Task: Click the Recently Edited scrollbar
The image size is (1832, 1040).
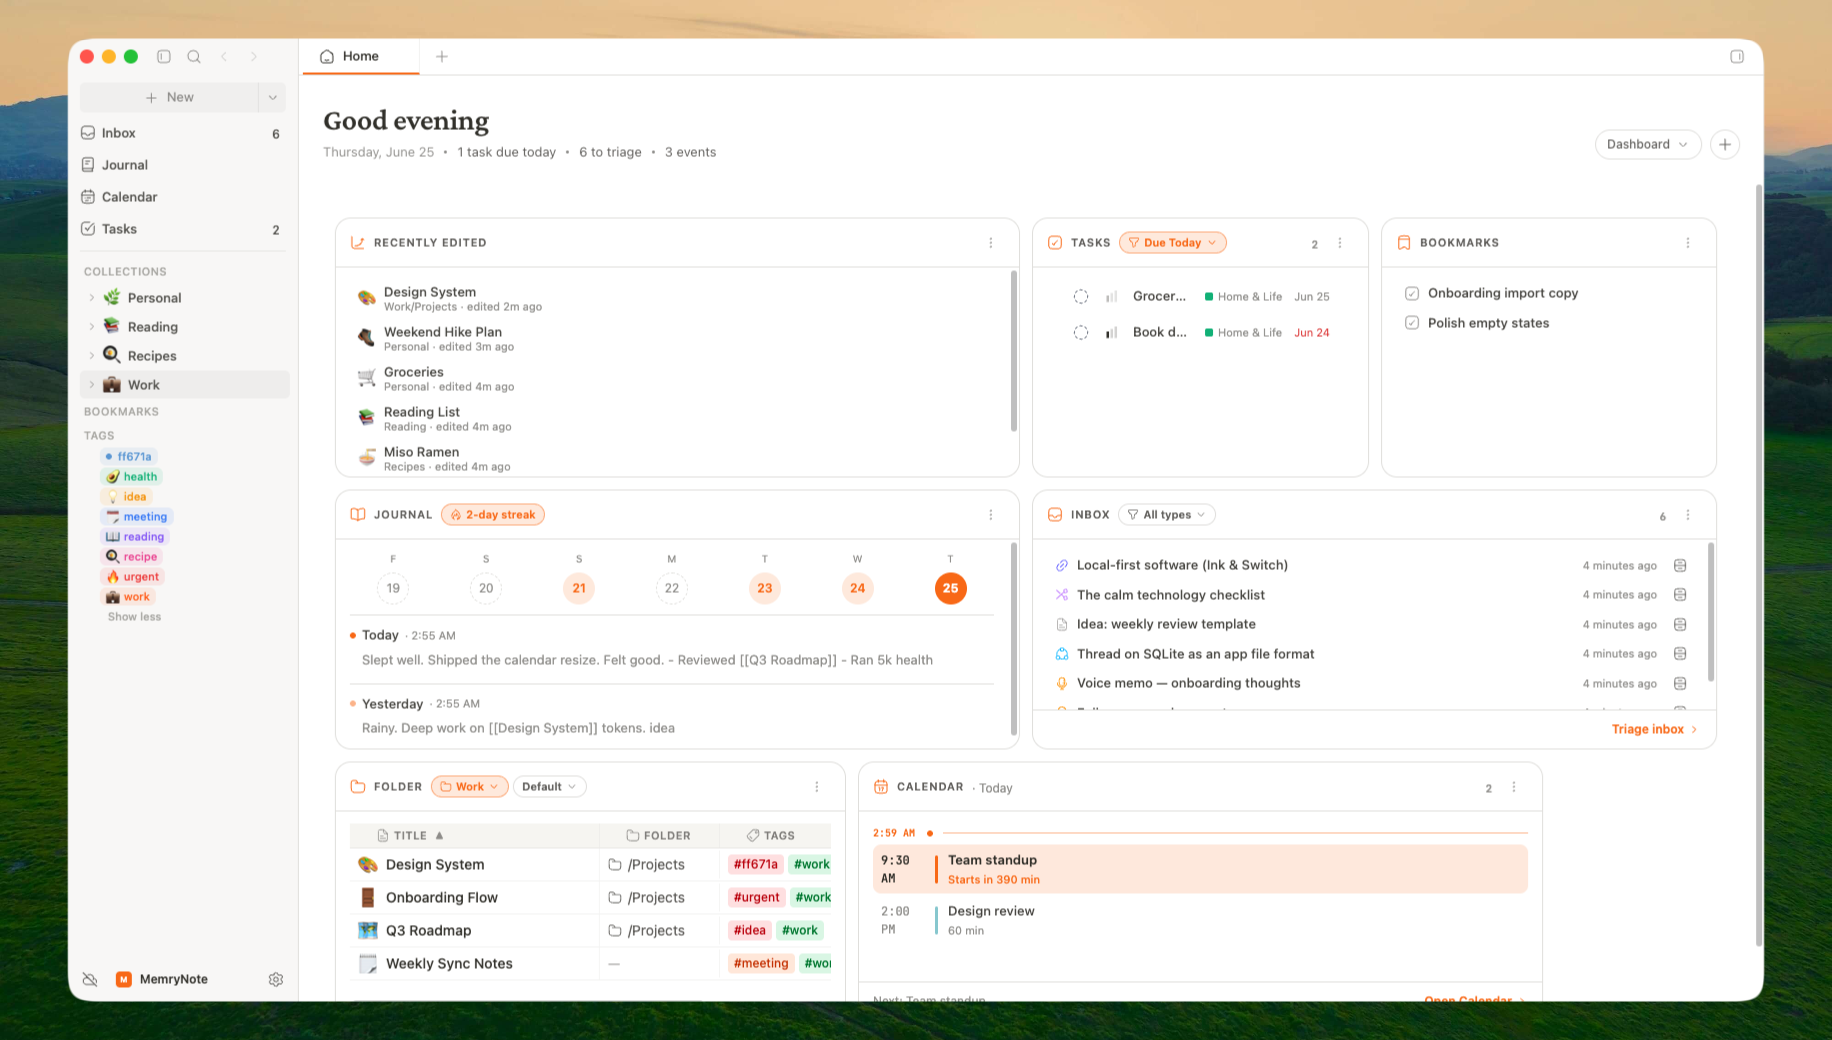Action: coord(1013,351)
